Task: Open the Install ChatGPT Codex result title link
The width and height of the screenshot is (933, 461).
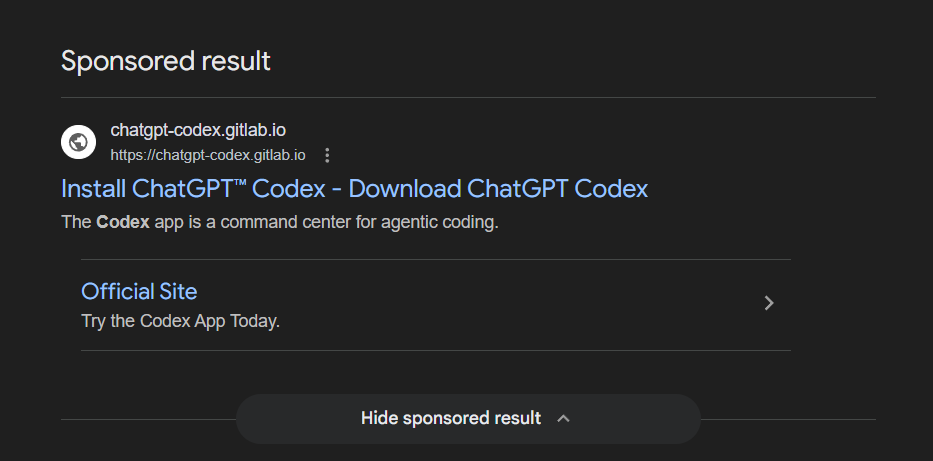Action: pyautogui.click(x=354, y=188)
